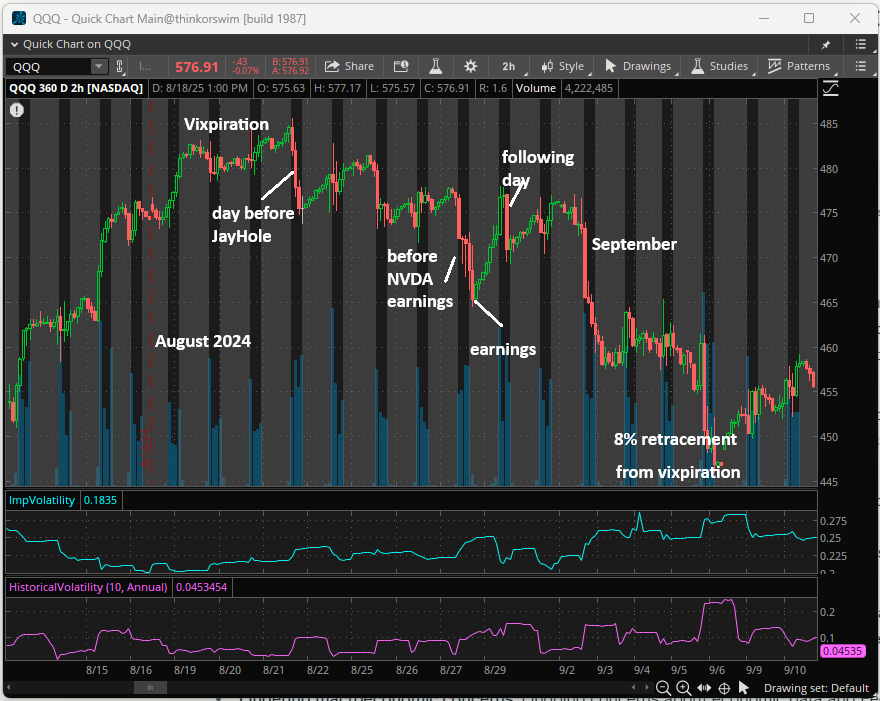Click the 8/19 date label on time axis
The image size is (880, 701).
point(185,670)
